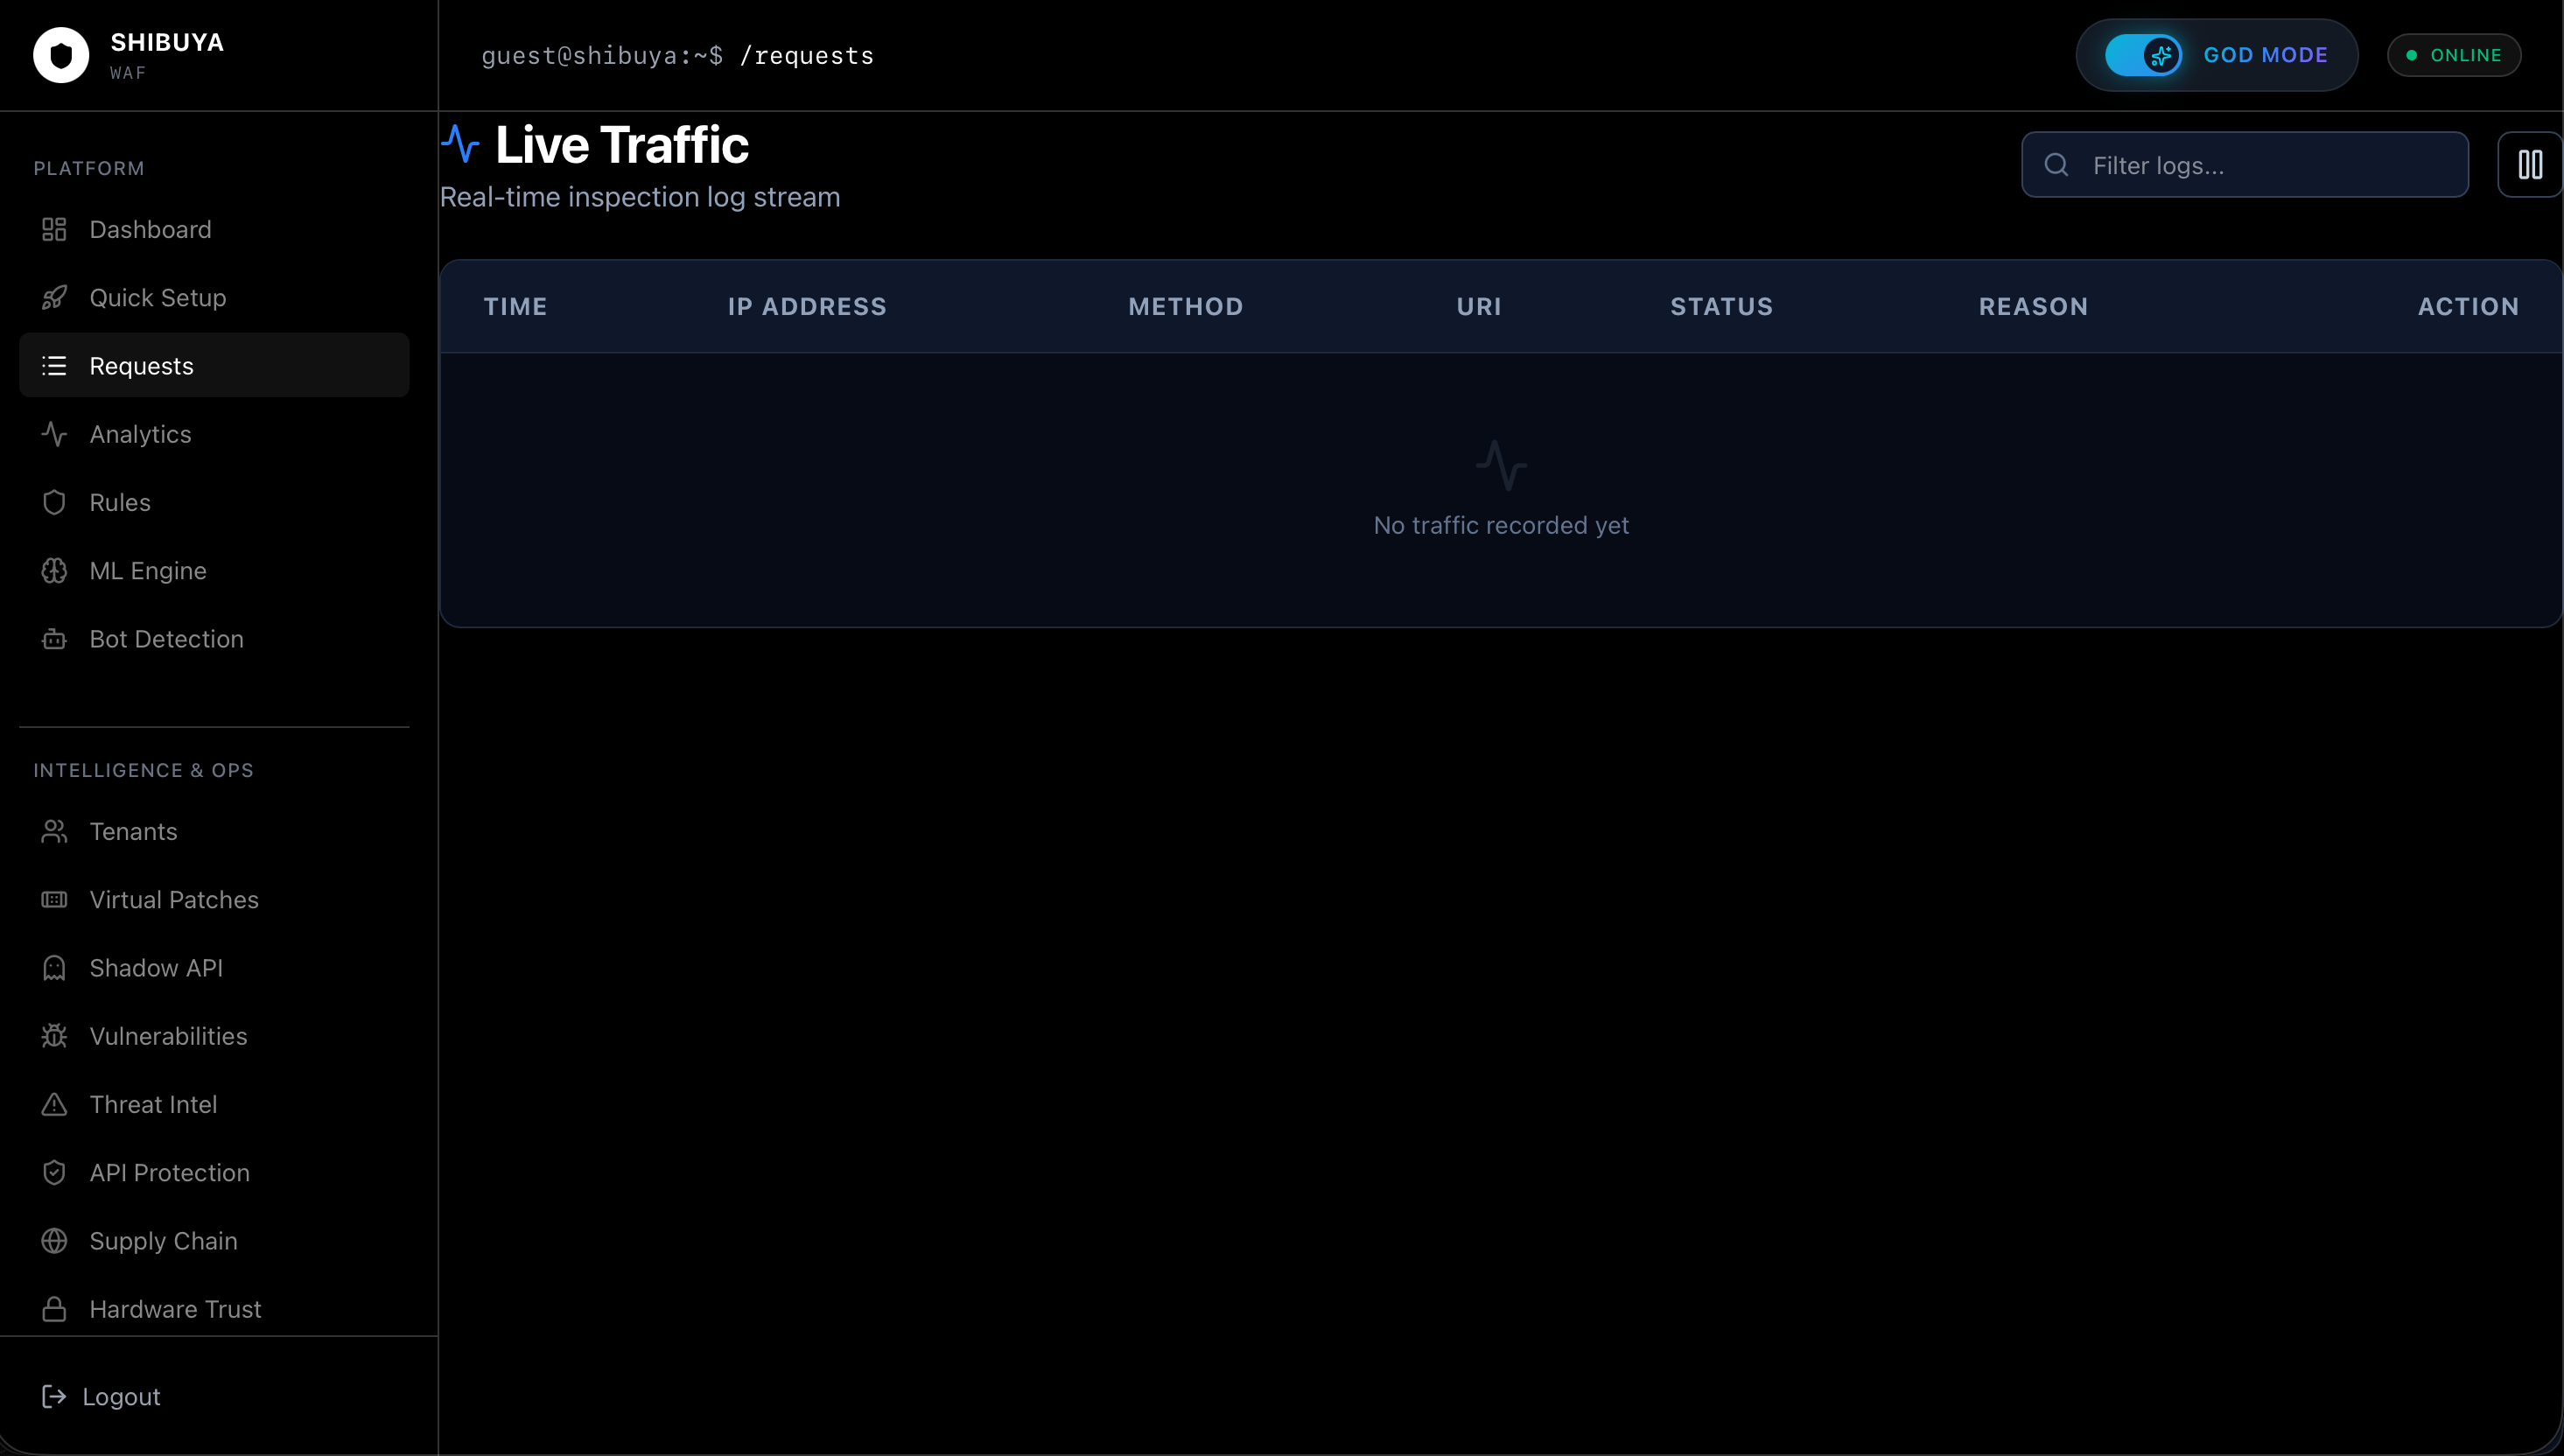
Task: Click the ML Engine brain icon
Action: coord(54,571)
